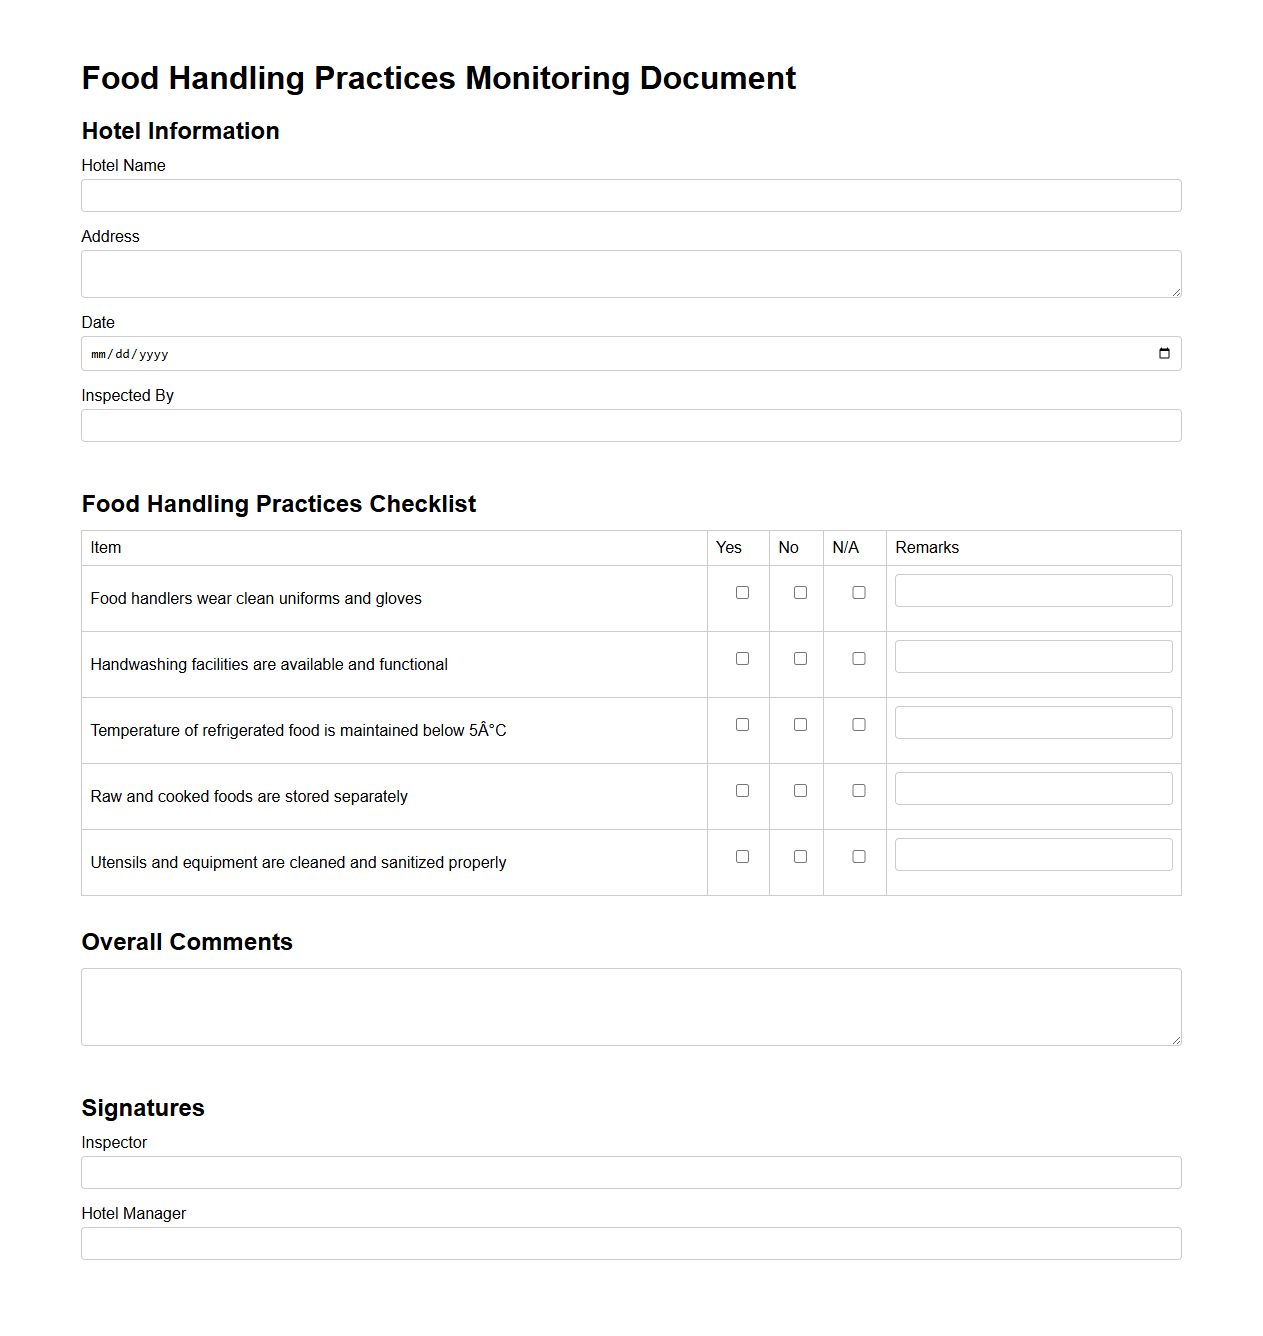Click the Inspector signature field
The image size is (1263, 1336).
pyautogui.click(x=631, y=1172)
